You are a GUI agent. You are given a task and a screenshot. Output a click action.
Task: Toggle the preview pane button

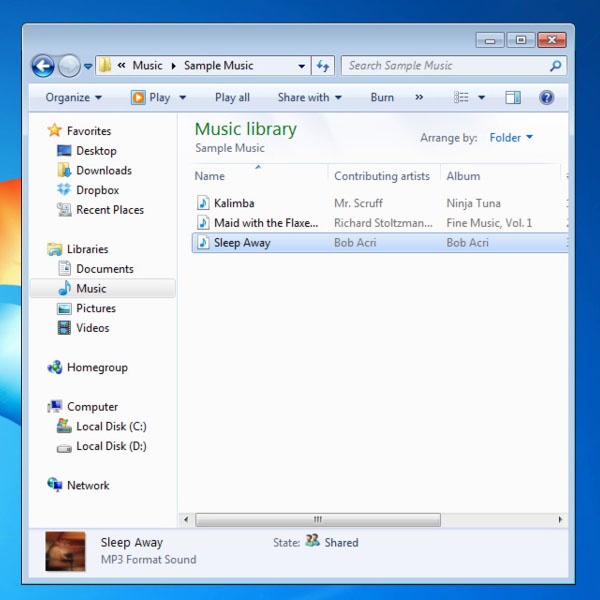(513, 98)
